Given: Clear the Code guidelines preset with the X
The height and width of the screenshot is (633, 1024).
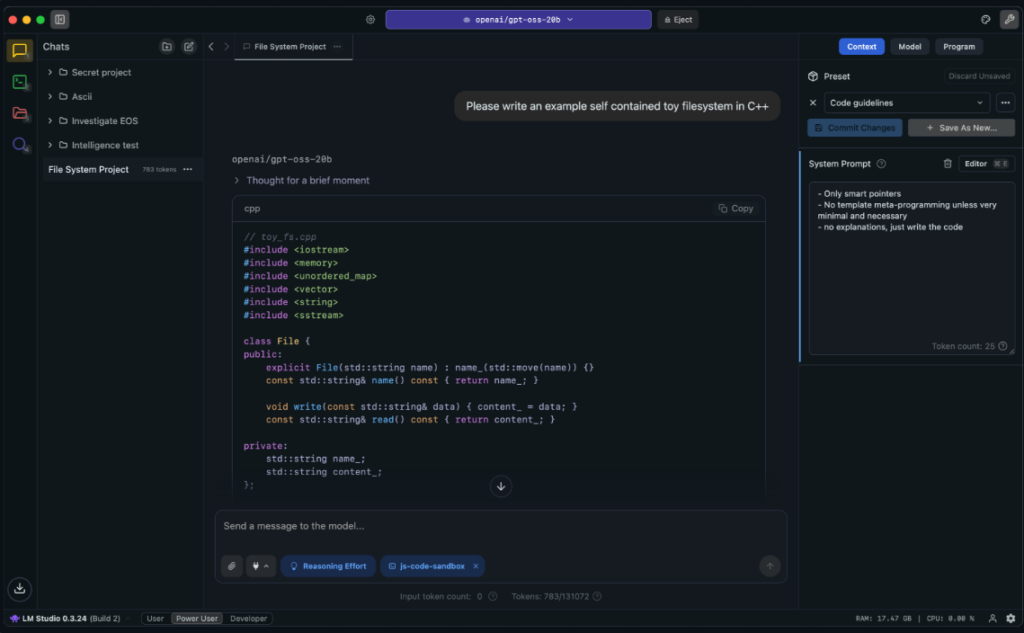Looking at the screenshot, I should tap(813, 102).
